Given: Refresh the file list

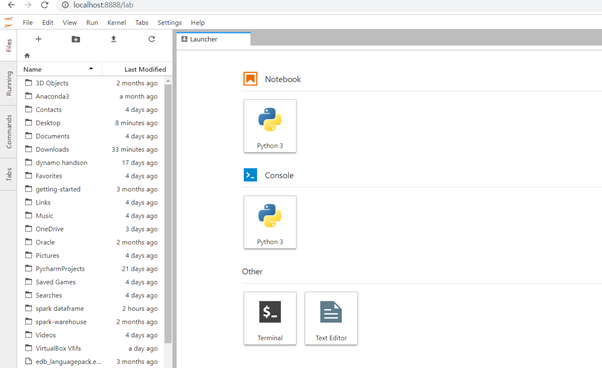Looking at the screenshot, I should 152,39.
